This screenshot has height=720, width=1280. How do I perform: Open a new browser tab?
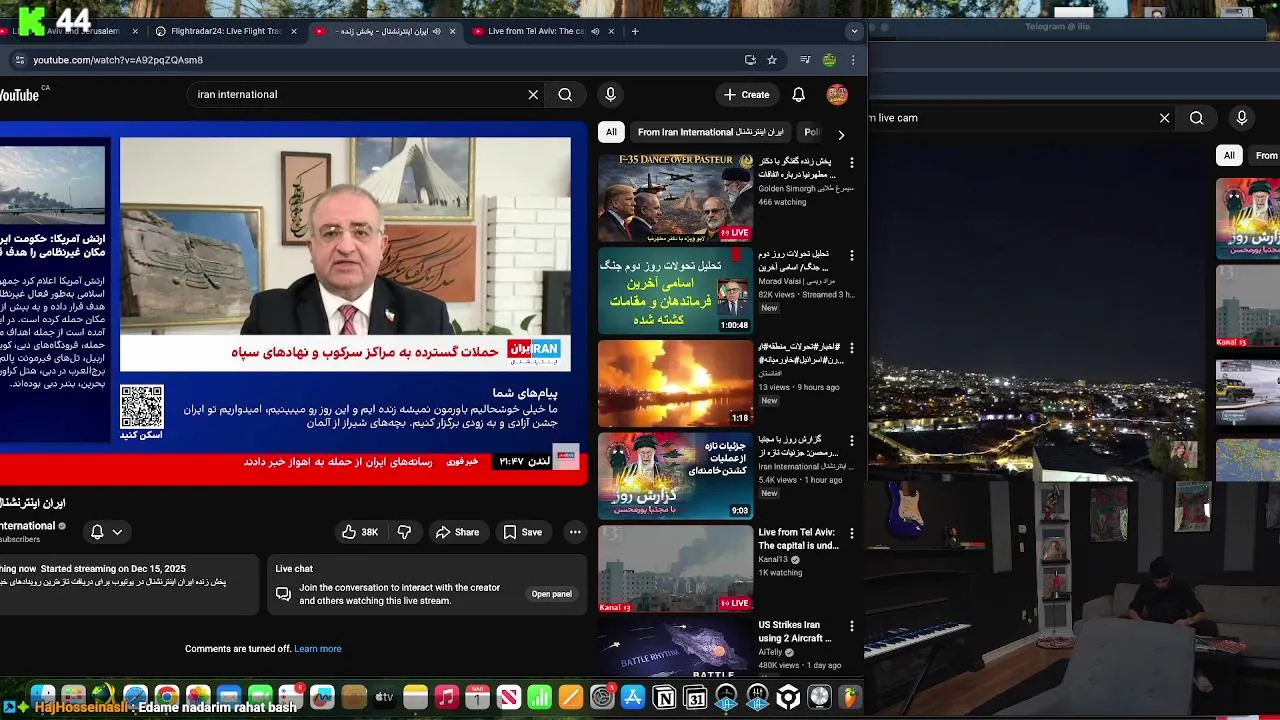[x=635, y=31]
